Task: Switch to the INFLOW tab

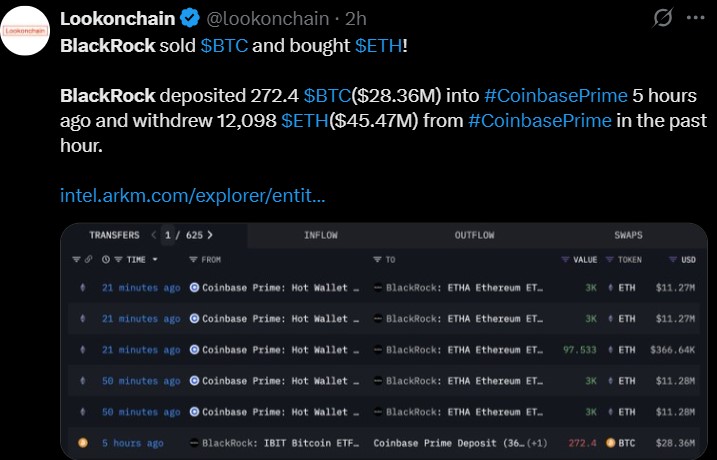Action: (x=320, y=236)
